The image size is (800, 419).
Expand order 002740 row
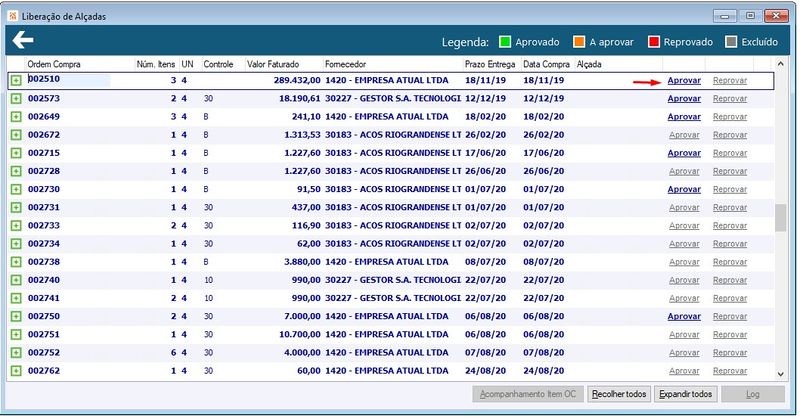click(x=16, y=280)
